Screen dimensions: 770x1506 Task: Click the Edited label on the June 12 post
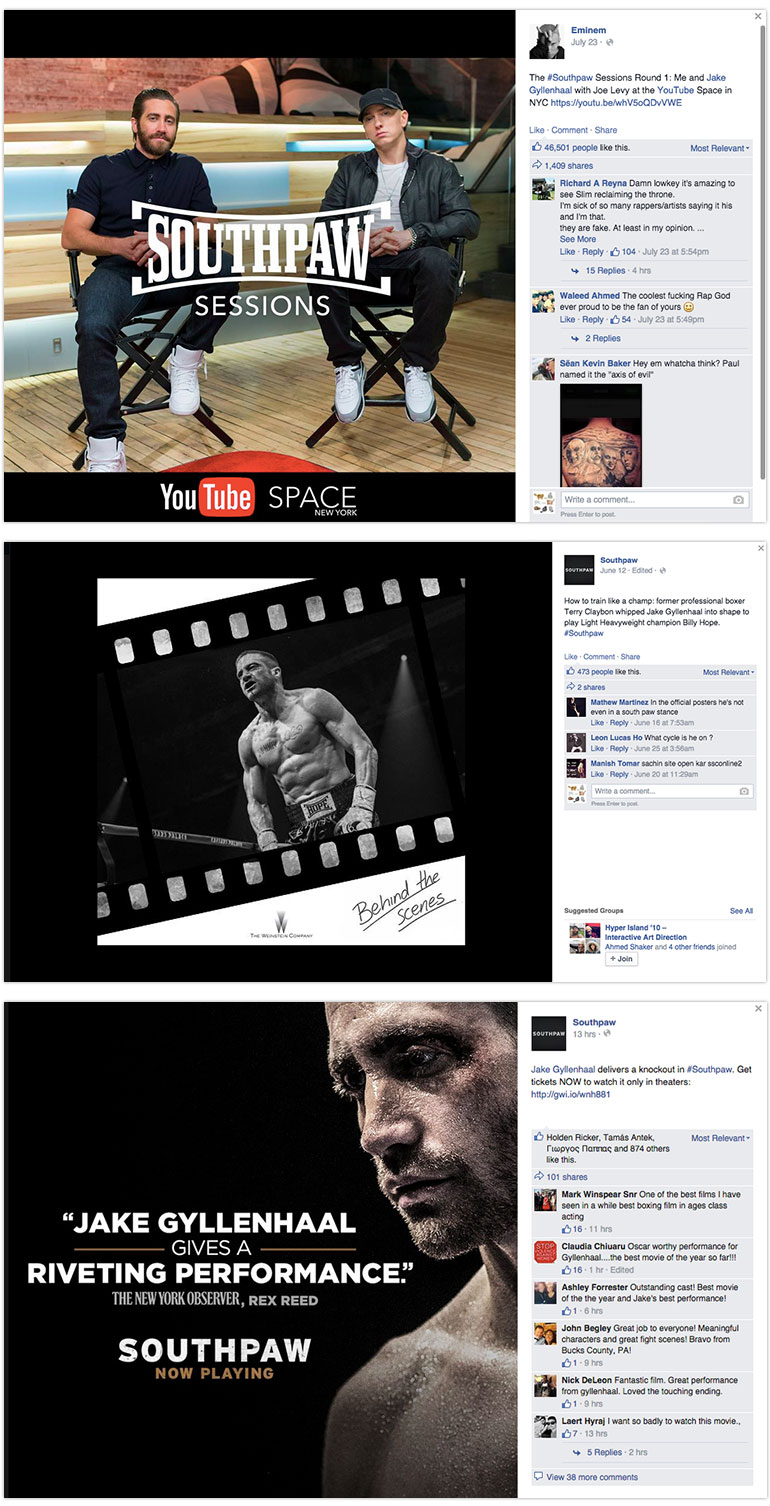[x=642, y=570]
